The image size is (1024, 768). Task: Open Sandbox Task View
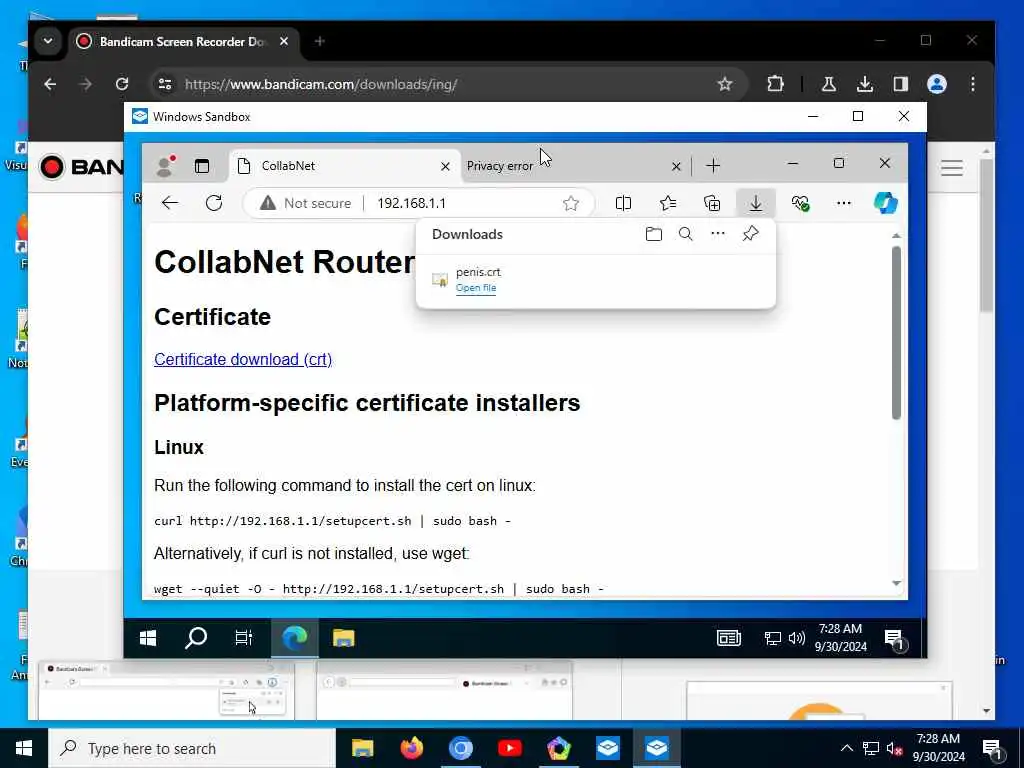(x=244, y=638)
